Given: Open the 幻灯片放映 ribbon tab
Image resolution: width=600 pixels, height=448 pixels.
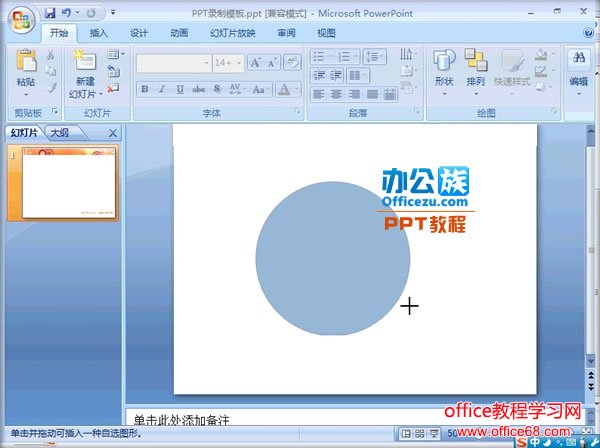Looking at the screenshot, I should 233,33.
